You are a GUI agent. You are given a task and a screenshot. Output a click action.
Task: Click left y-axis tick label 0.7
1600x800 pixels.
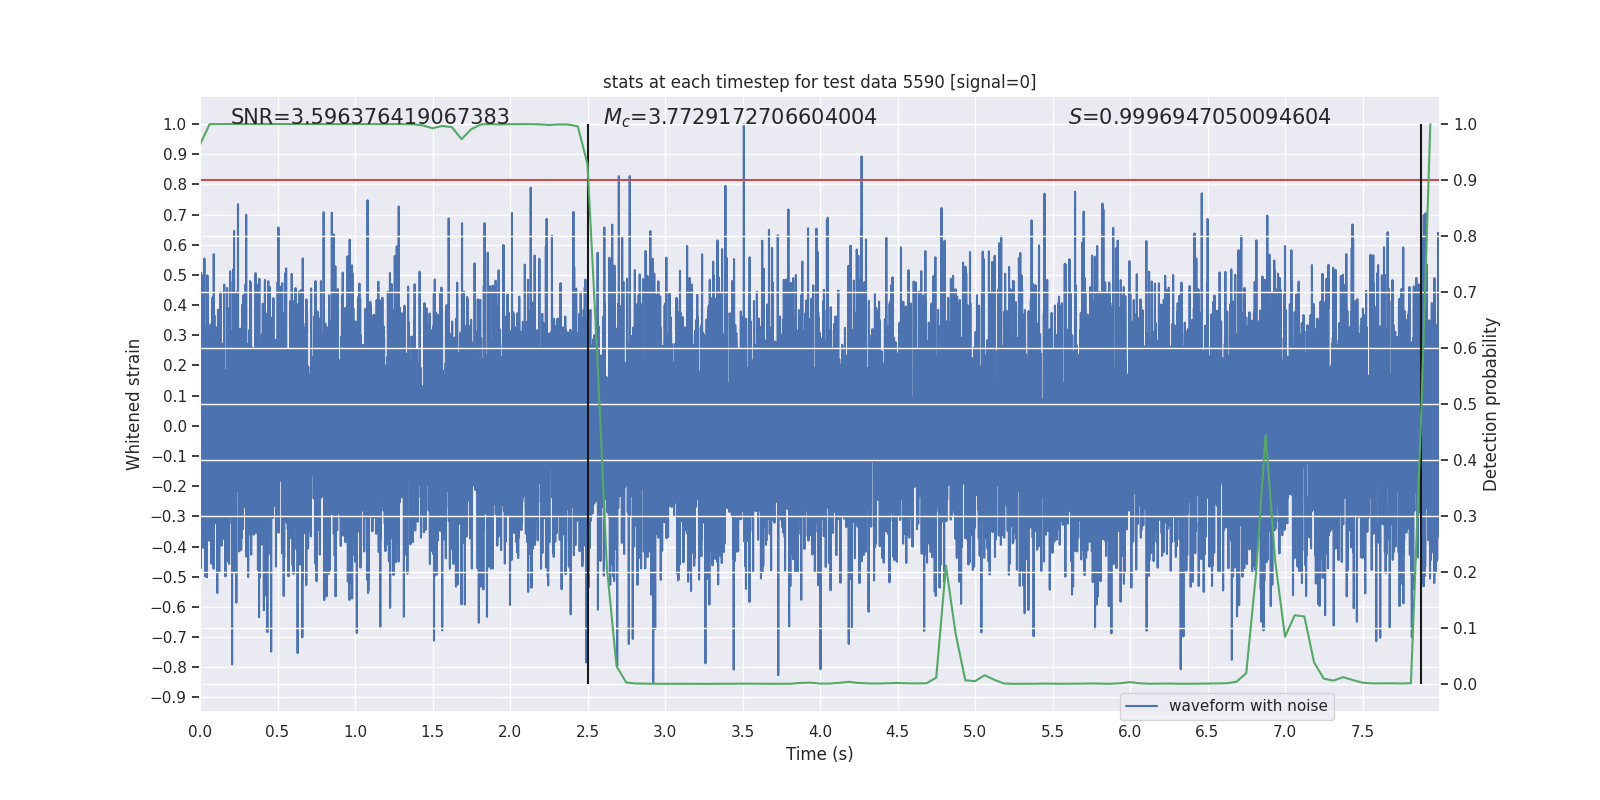pyautogui.click(x=175, y=215)
